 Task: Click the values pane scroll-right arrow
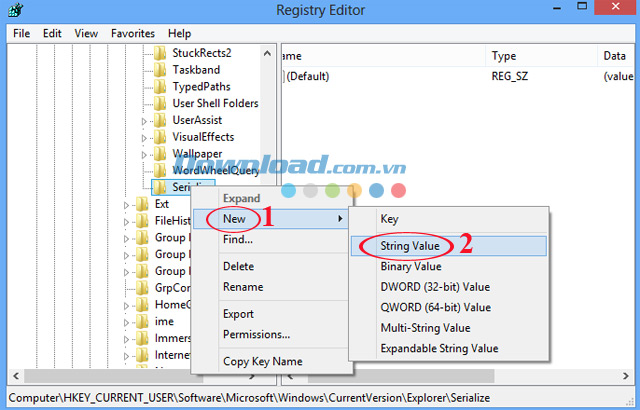pyautogui.click(x=625, y=376)
